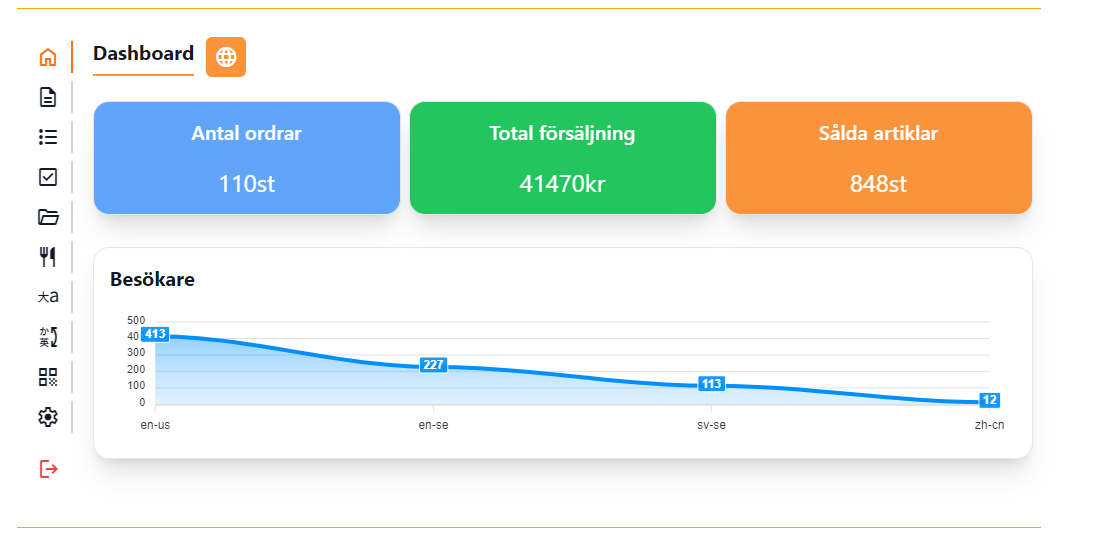Click the Total försäljning green card
Image resolution: width=1110 pixels, height=547 pixels.
click(x=562, y=158)
